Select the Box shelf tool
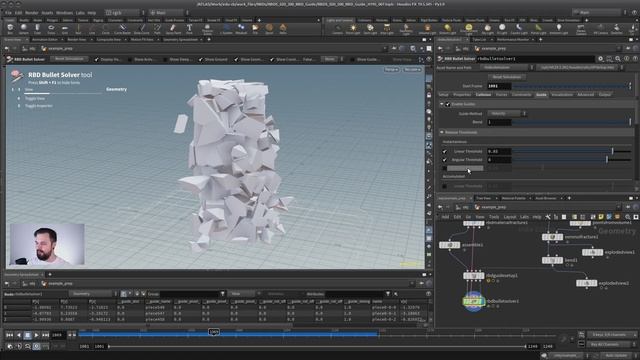 click(10, 29)
